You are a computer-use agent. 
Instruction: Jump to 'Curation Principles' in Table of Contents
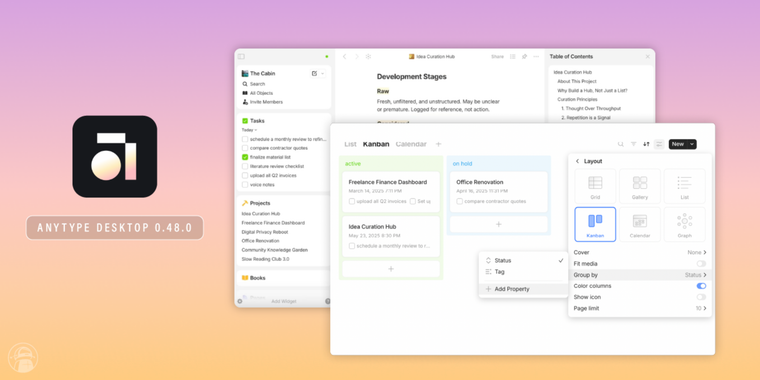click(x=577, y=99)
